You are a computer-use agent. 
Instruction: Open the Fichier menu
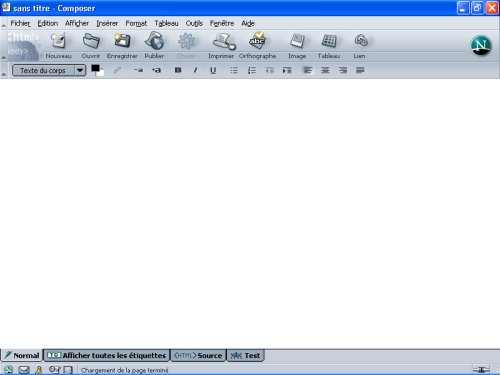(x=20, y=23)
